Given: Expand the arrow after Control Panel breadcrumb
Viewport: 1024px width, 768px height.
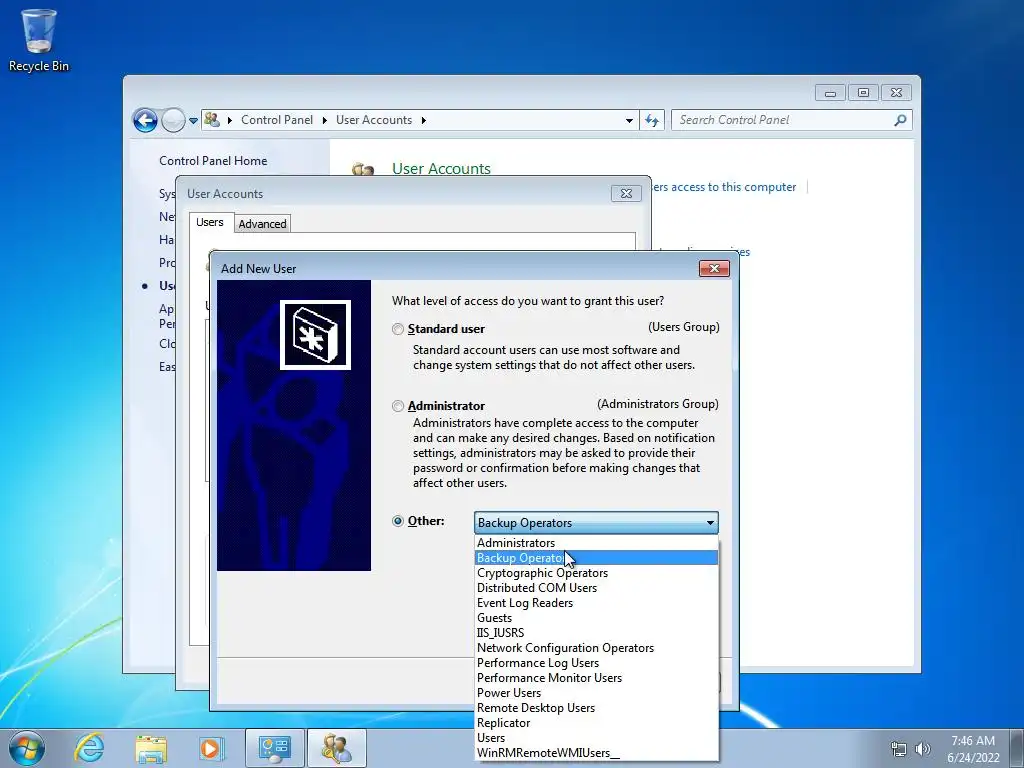Looking at the screenshot, I should pyautogui.click(x=325, y=121).
